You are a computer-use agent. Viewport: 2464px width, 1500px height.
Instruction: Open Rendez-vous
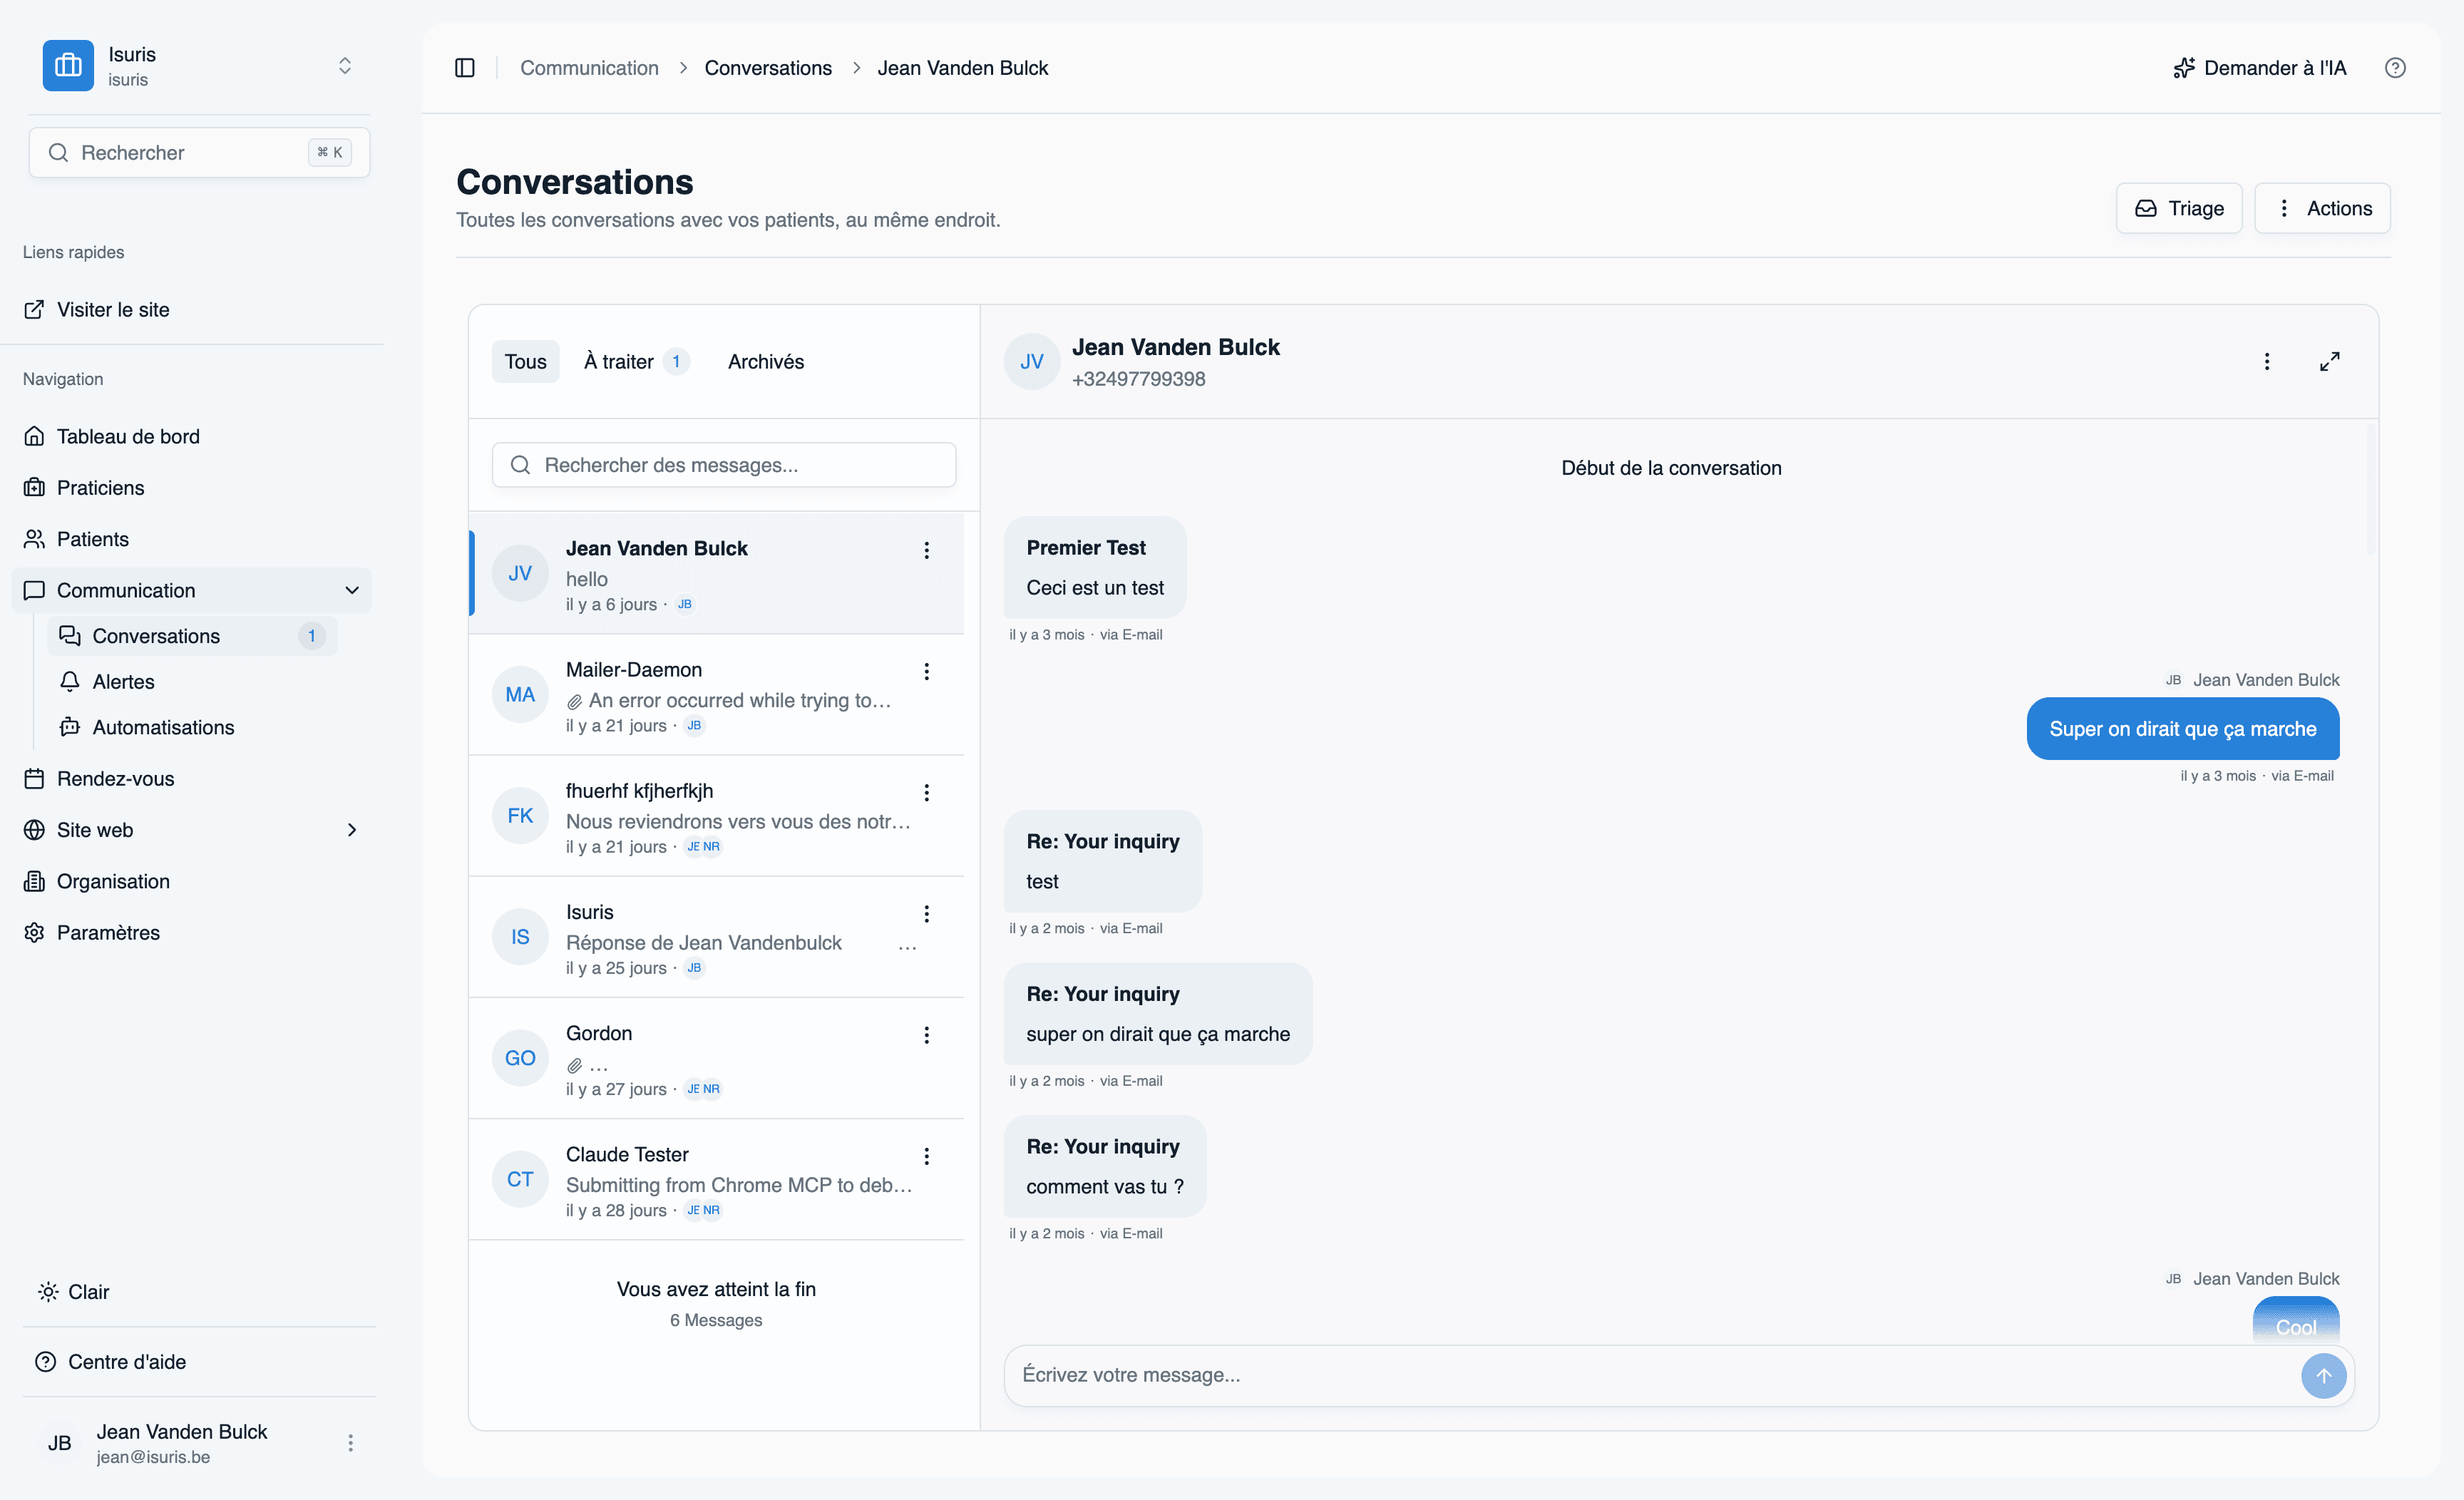pos(192,778)
